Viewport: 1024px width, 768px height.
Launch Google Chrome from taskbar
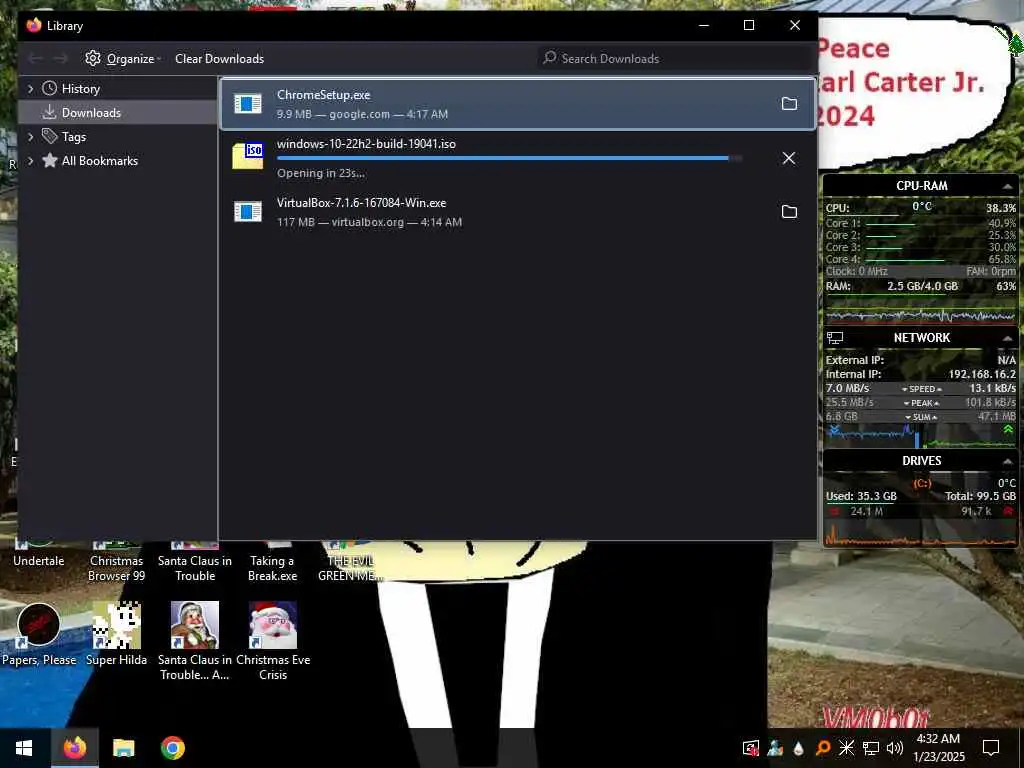[172, 748]
